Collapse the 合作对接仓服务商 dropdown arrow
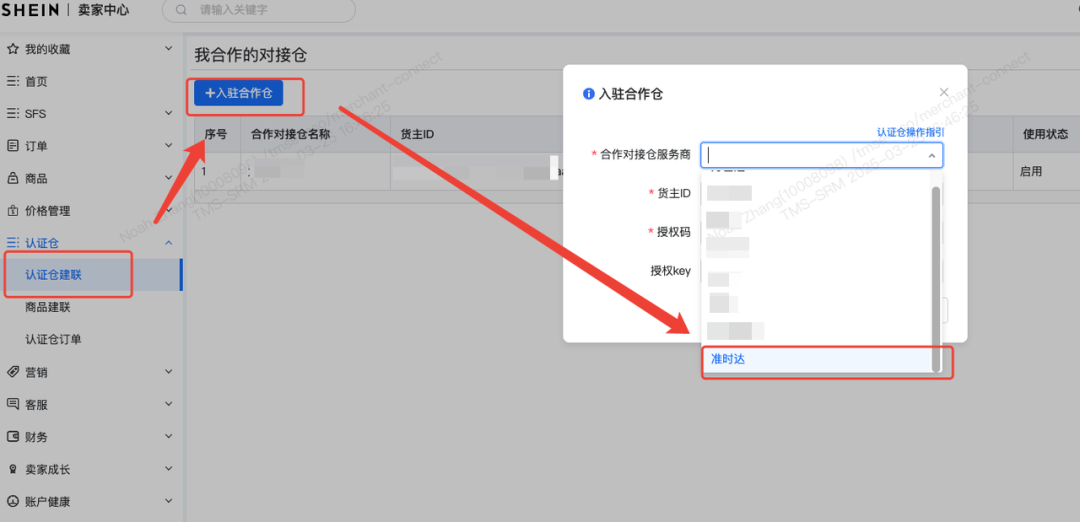Viewport: 1080px width, 522px height. (931, 156)
